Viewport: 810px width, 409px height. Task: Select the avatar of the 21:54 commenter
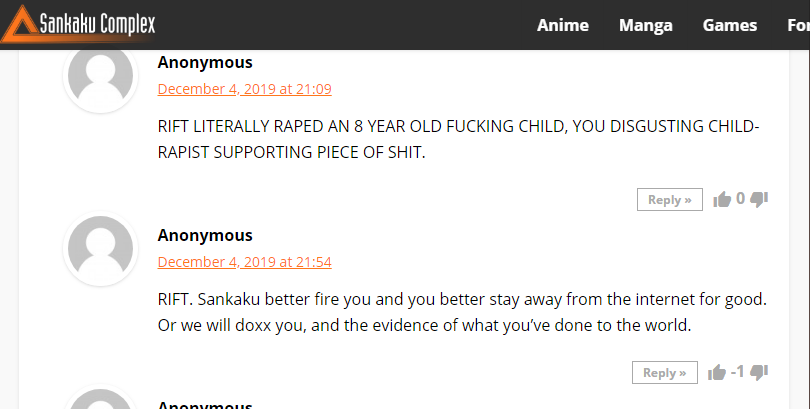(101, 248)
